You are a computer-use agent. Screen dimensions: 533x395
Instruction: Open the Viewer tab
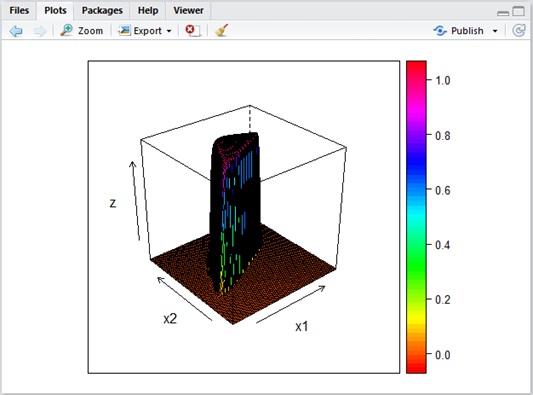[x=188, y=11]
